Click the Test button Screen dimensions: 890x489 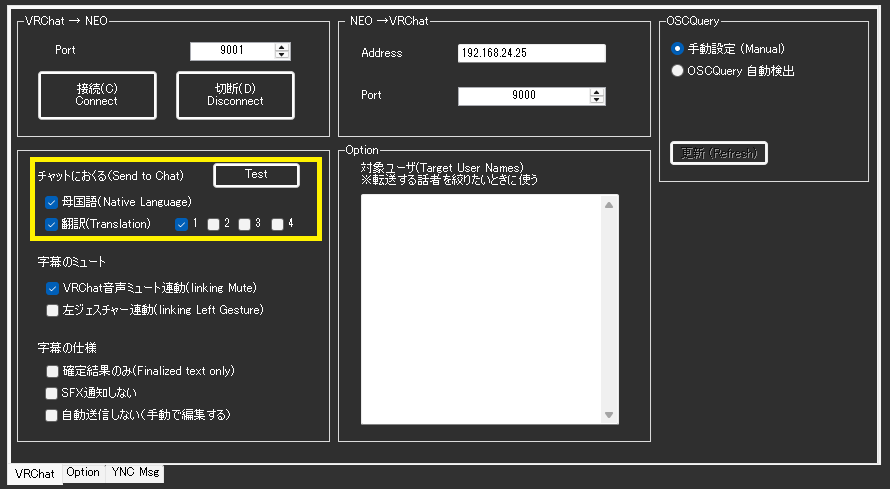(x=256, y=175)
